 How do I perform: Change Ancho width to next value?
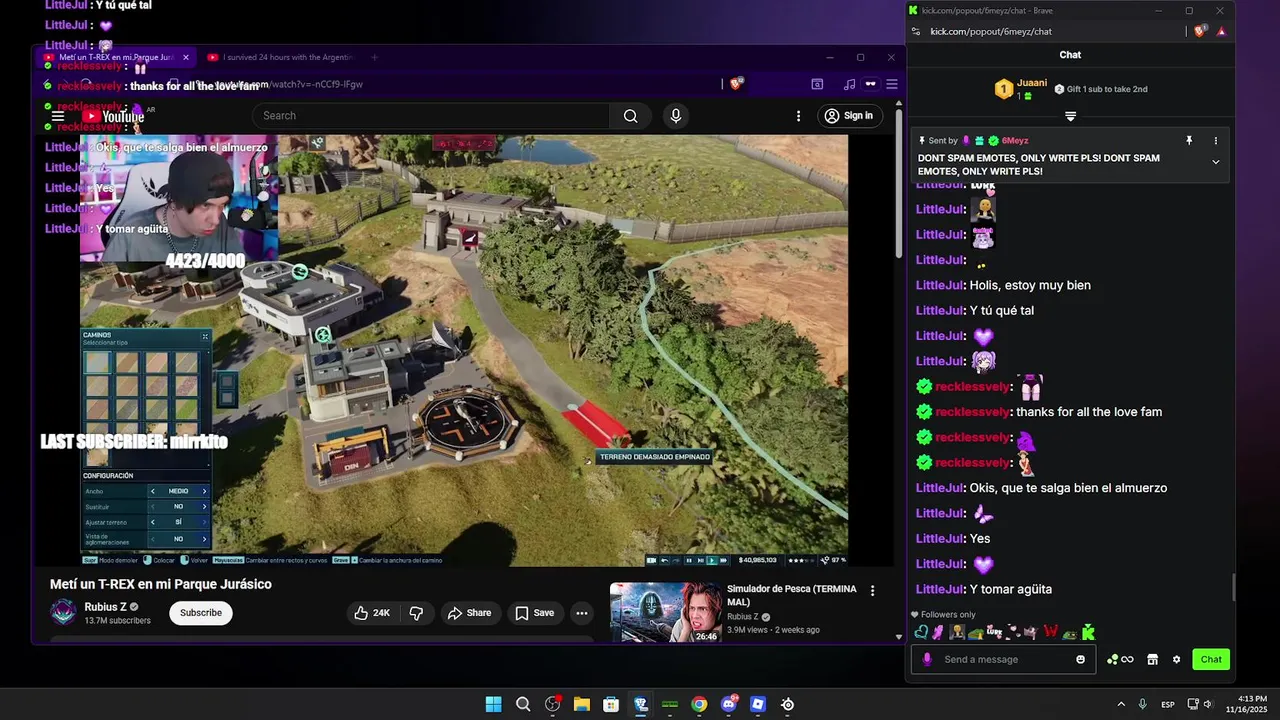204,491
